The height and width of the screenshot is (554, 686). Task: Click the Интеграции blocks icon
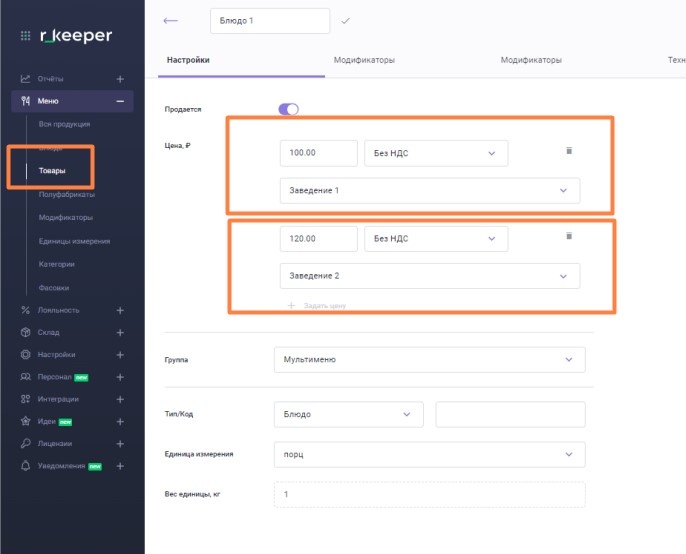(x=25, y=399)
